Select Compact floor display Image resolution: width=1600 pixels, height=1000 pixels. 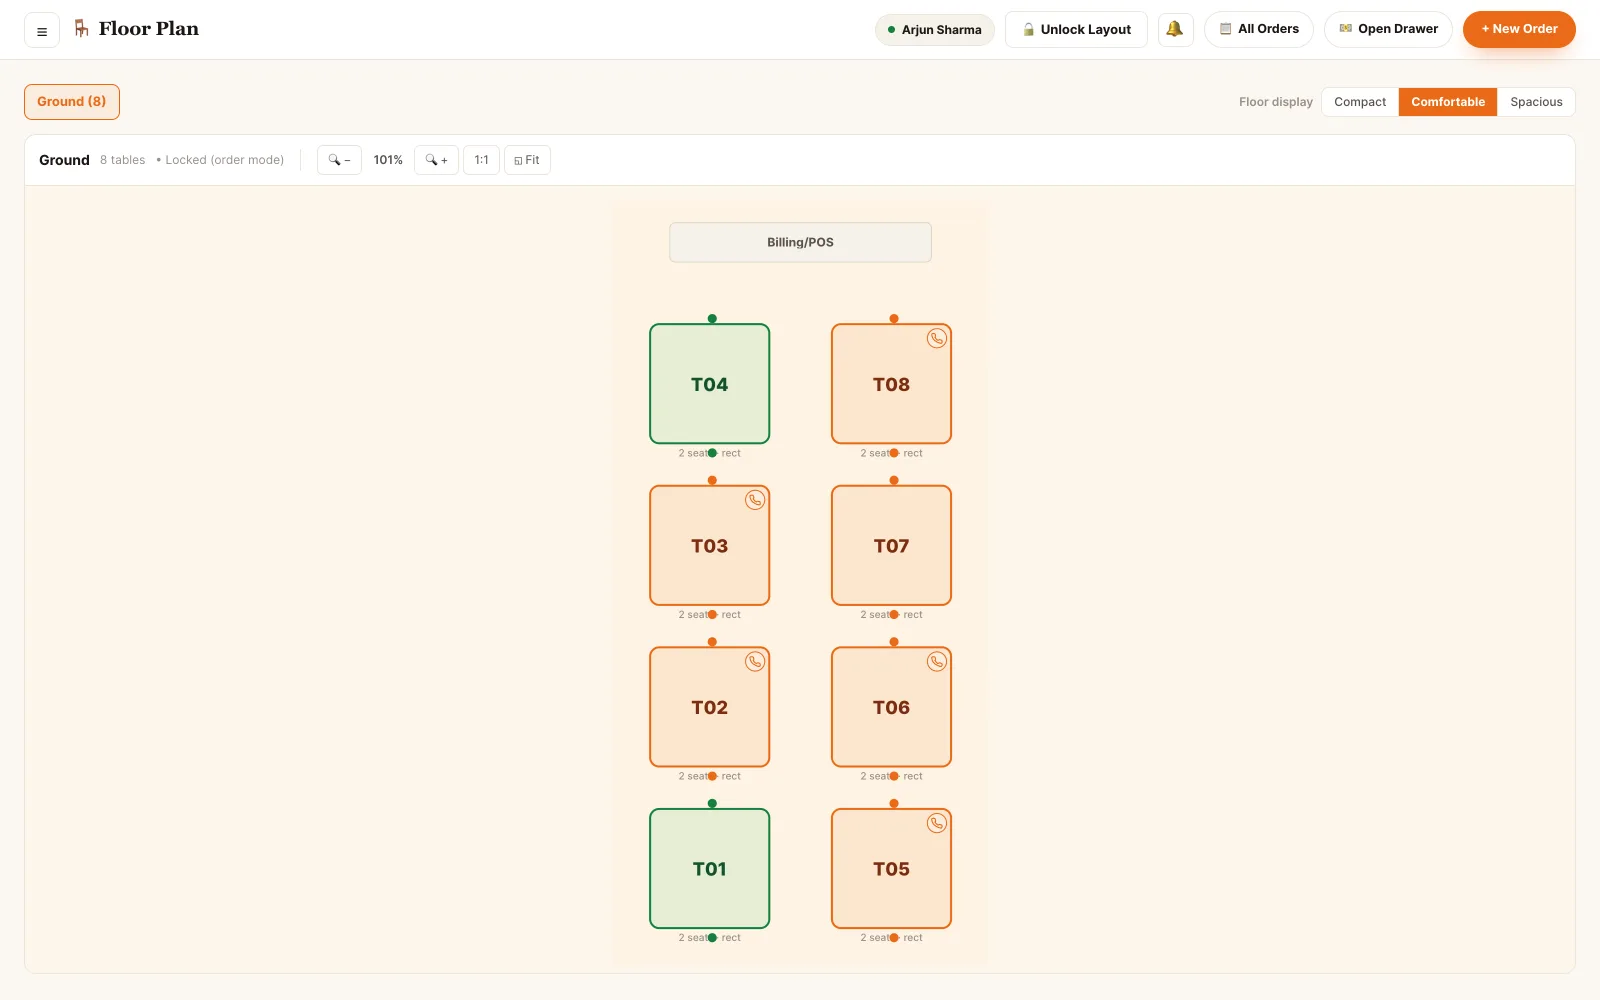1360,102
